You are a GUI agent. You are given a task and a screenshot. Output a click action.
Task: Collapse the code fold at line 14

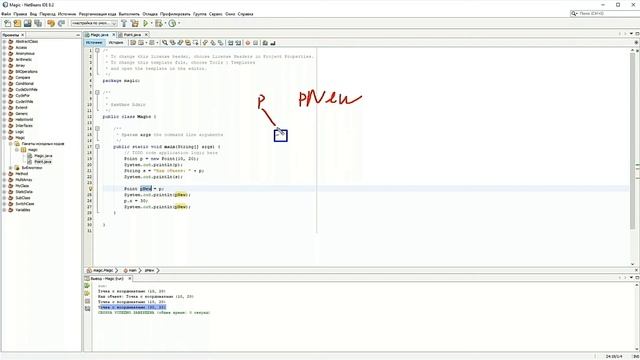point(97,129)
